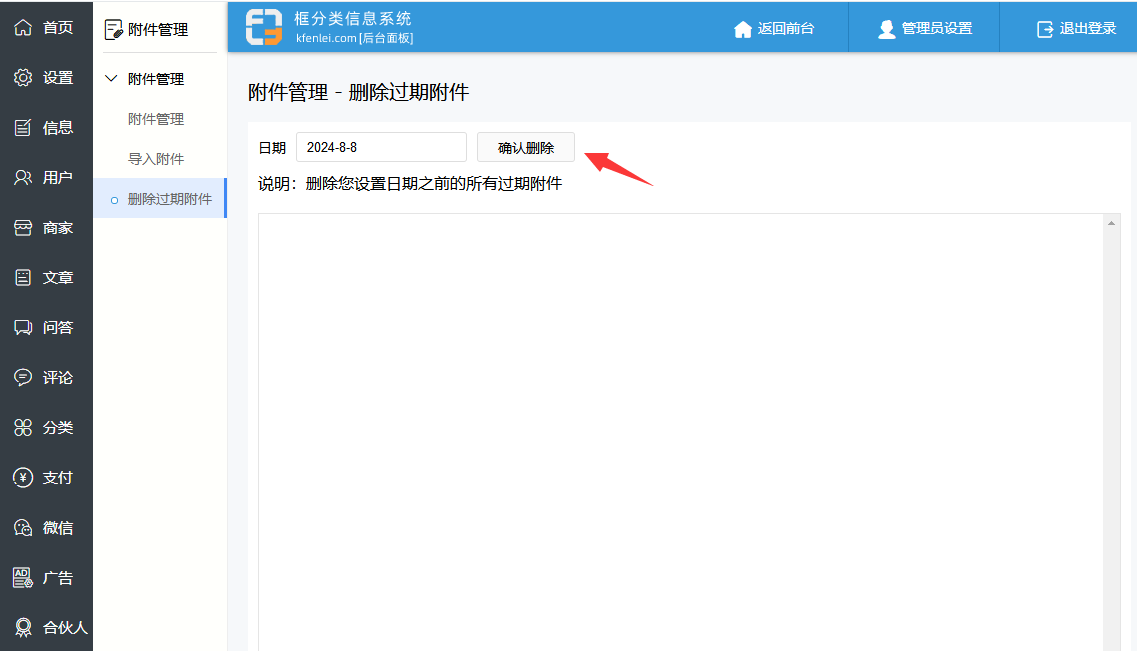The height and width of the screenshot is (651, 1137).
Task: Open 设置 via the gear icon
Action: (23, 77)
